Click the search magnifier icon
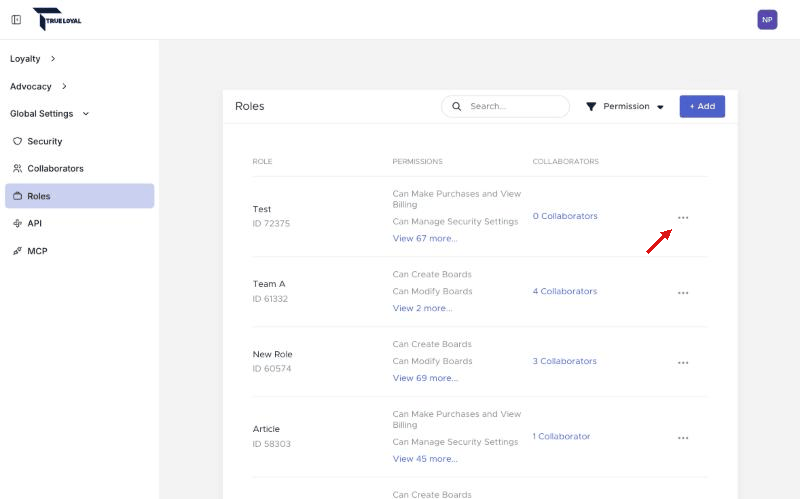Screen dimensions: 800x499 (x=457, y=106)
